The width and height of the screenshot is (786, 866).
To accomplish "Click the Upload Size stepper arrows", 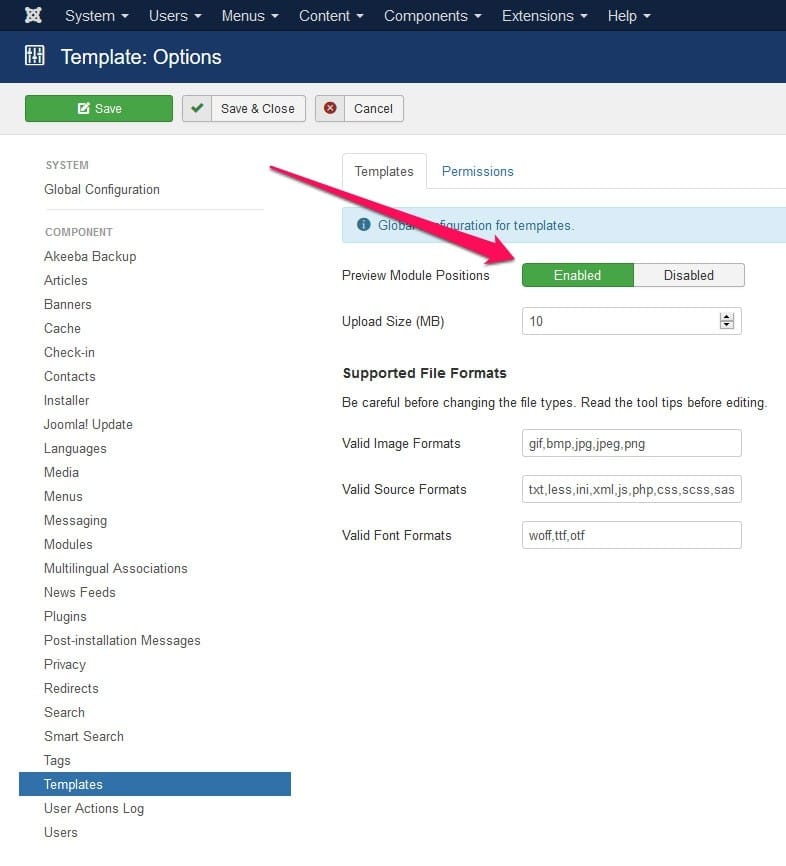I will point(727,321).
